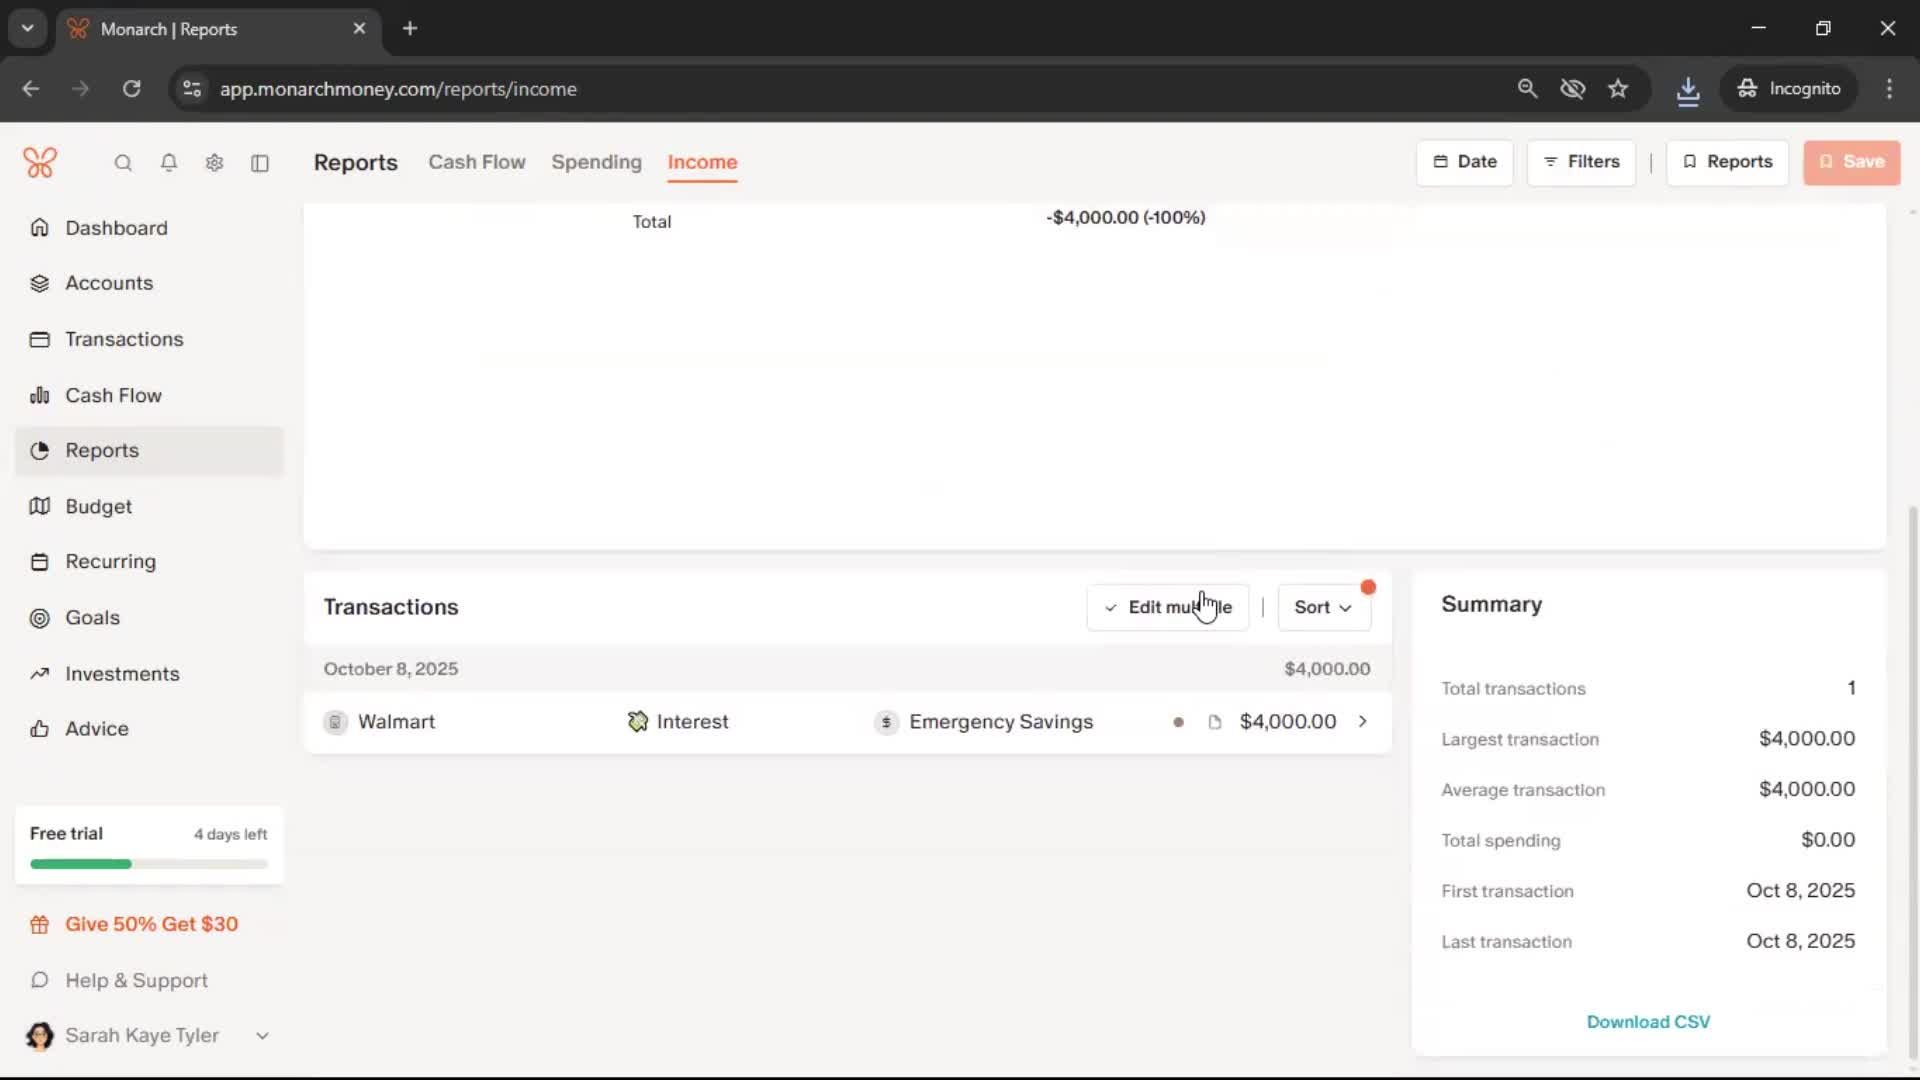Click the free trial progress bar
Screen dimensions: 1920x1080
[x=149, y=864]
